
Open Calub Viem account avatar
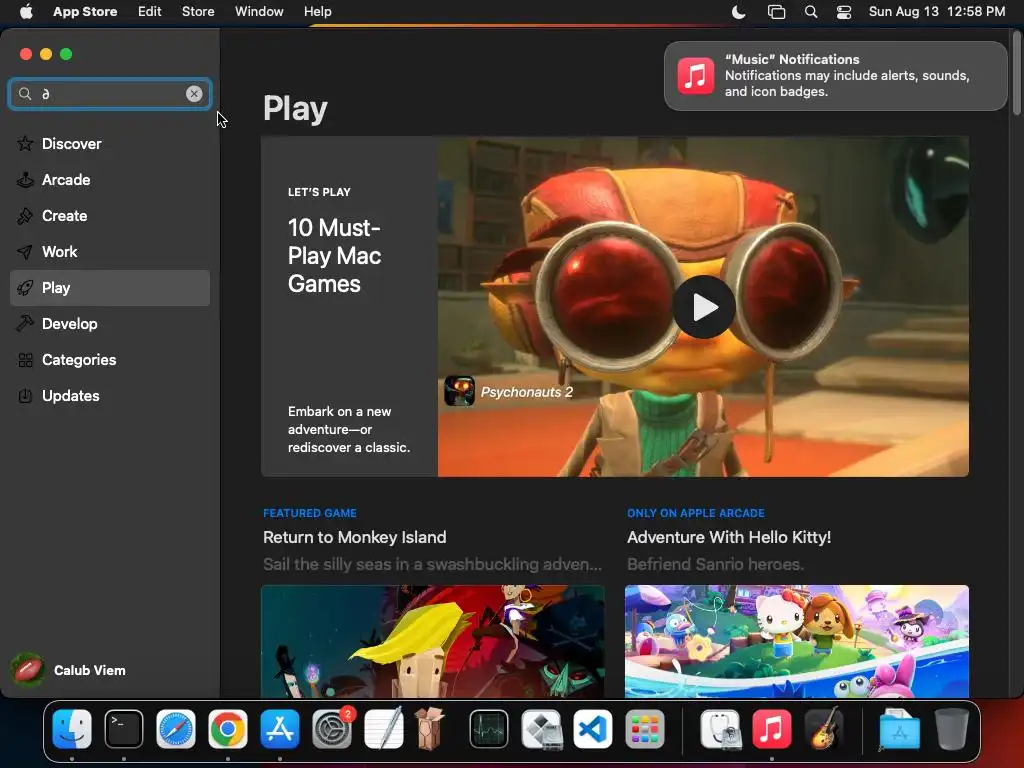(x=27, y=670)
